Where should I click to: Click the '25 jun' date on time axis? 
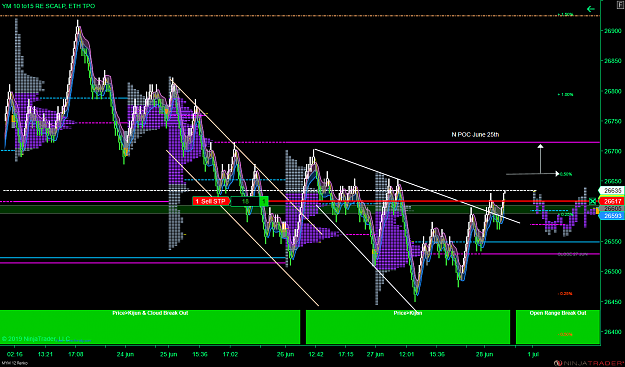click(169, 354)
